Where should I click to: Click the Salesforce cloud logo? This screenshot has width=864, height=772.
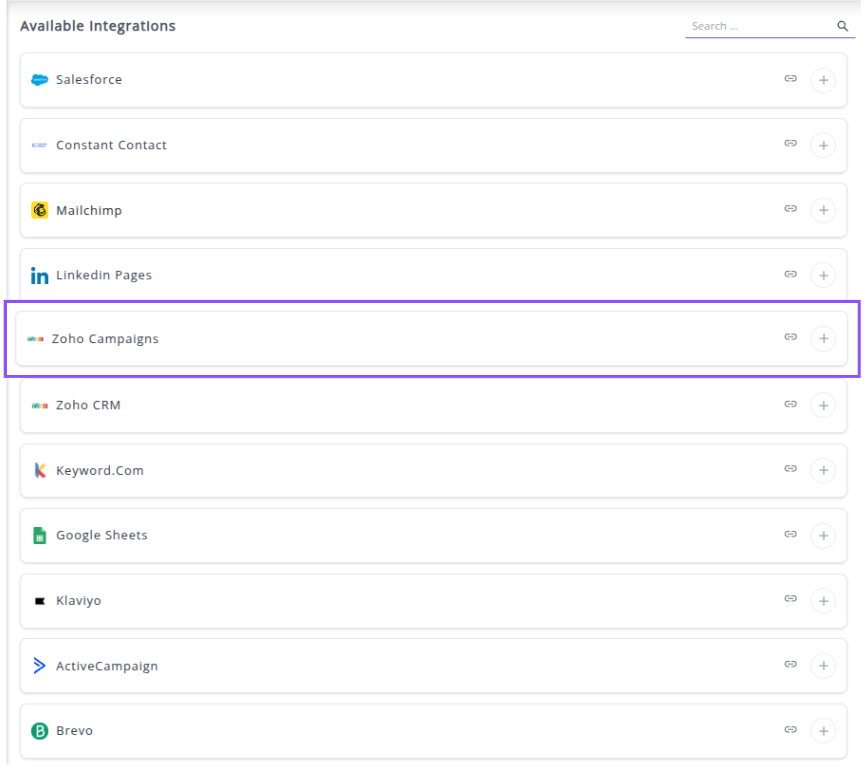40,80
